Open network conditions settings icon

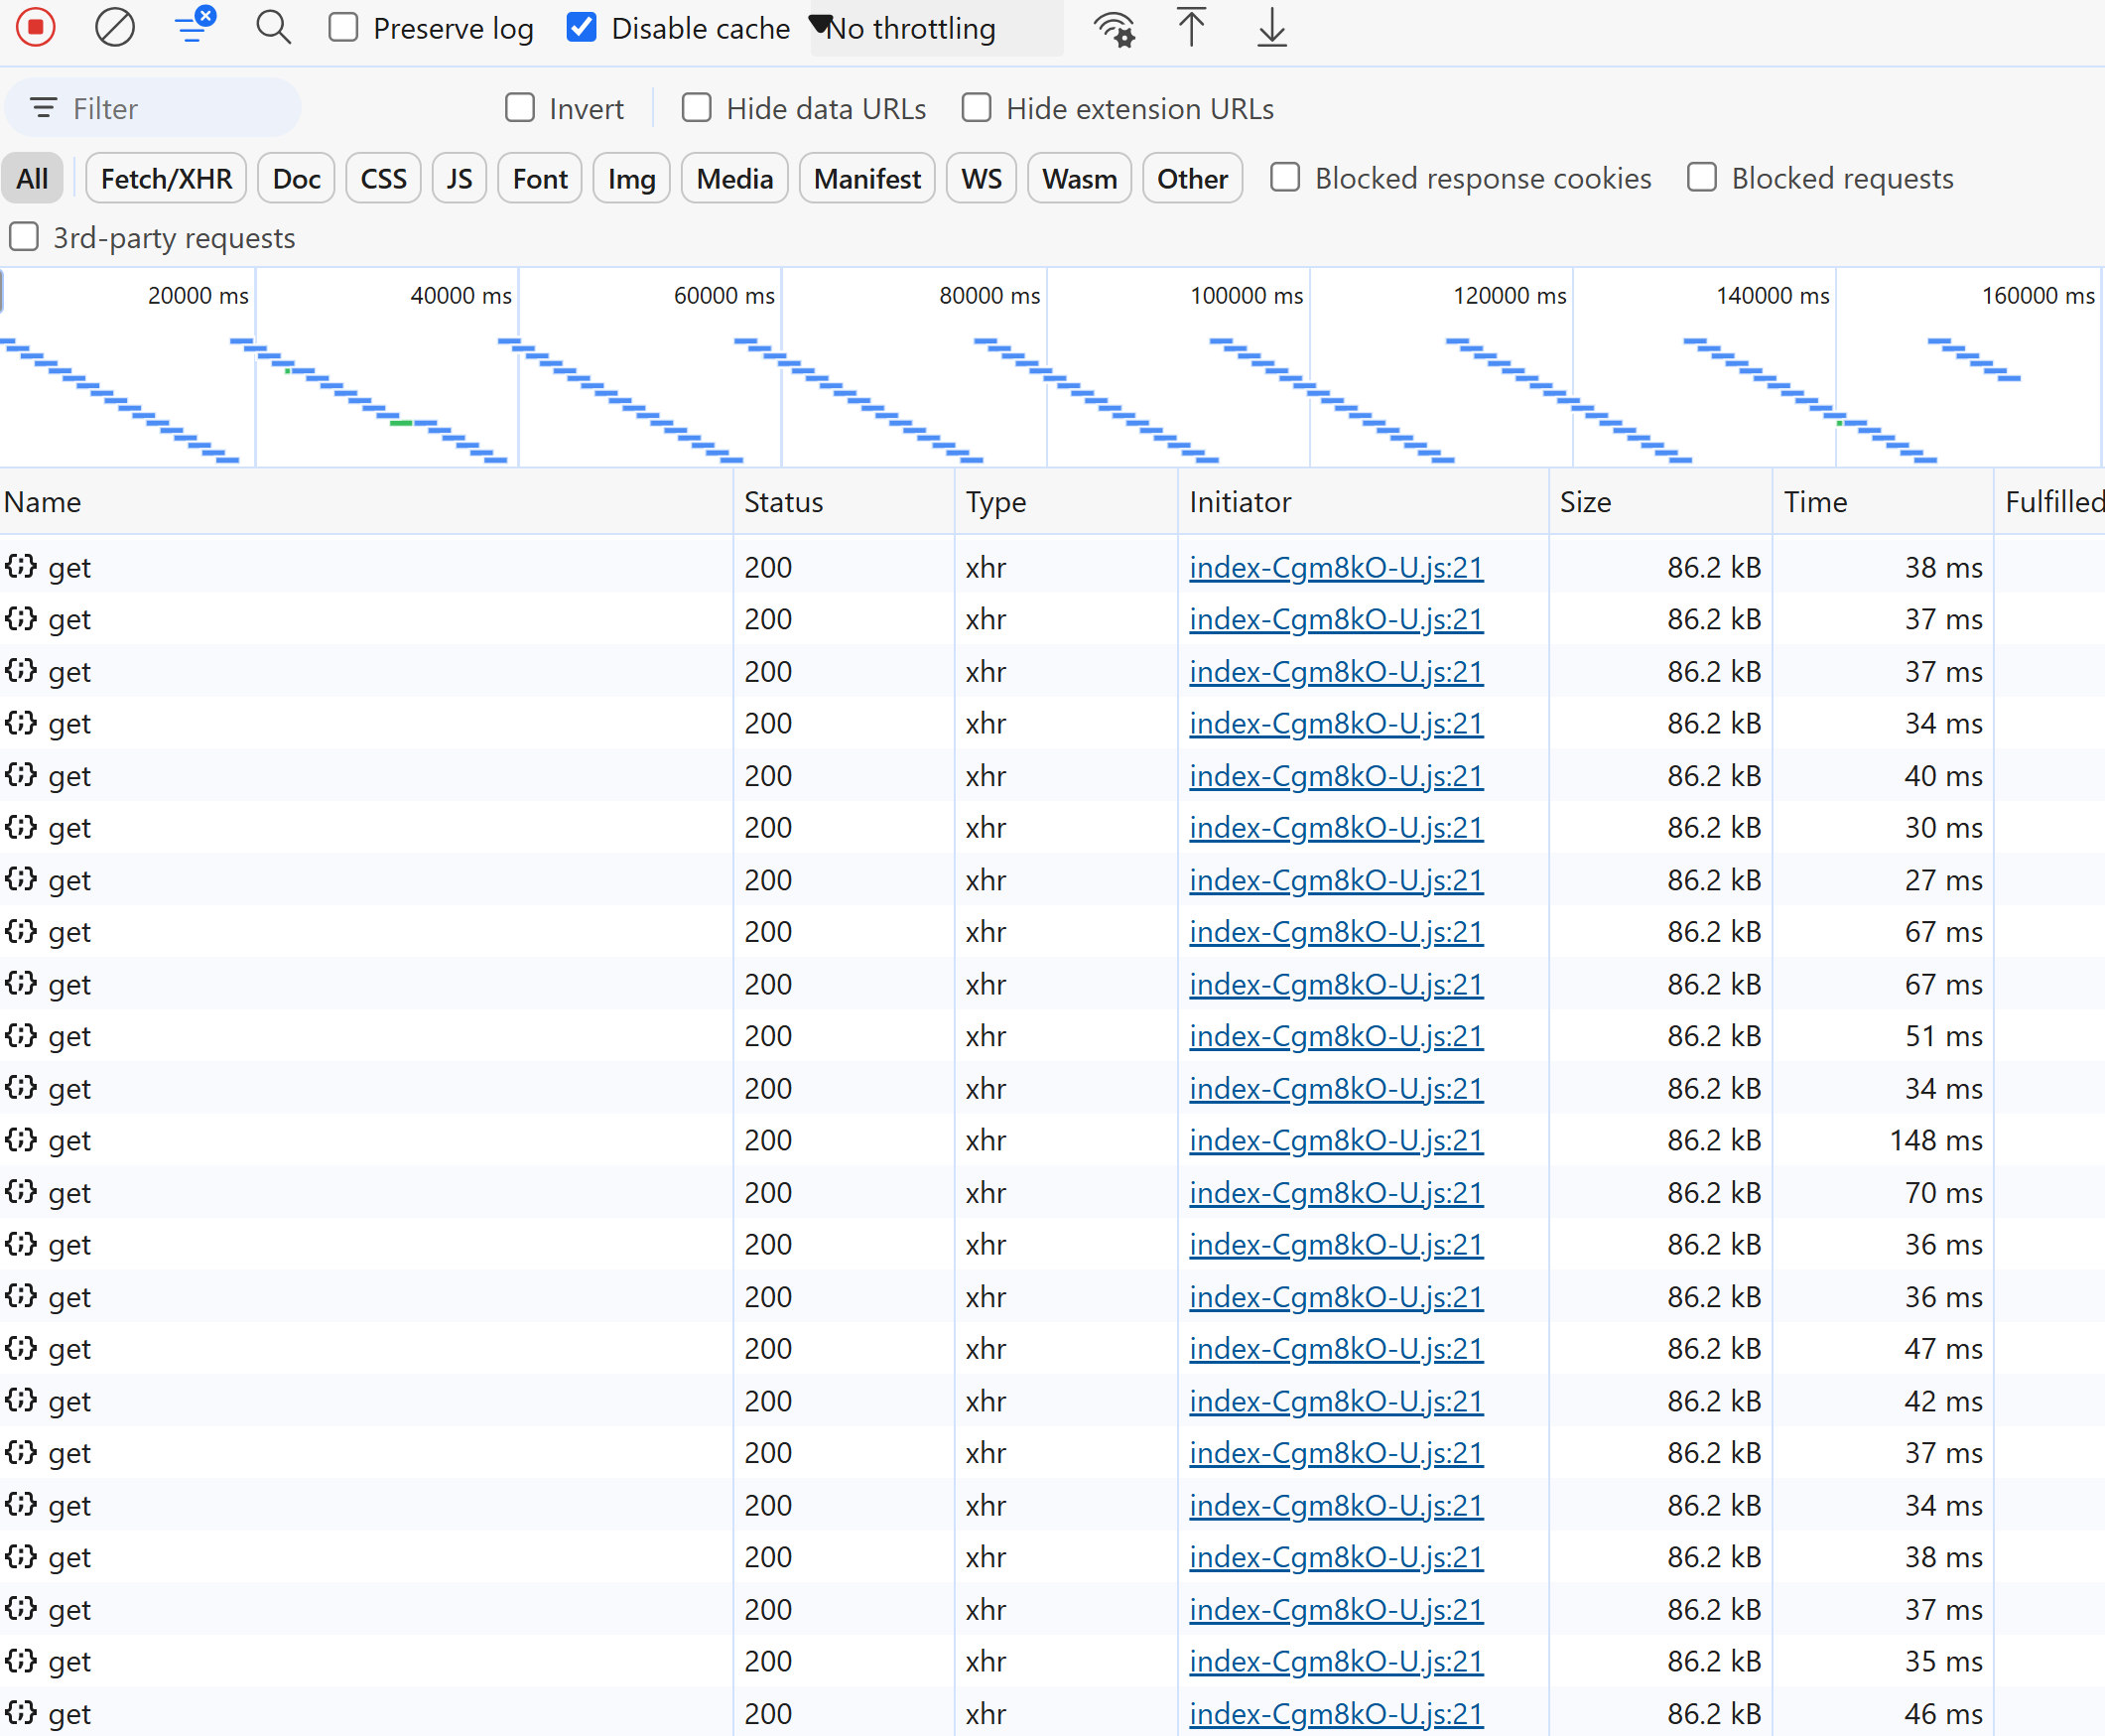pyautogui.click(x=1113, y=28)
